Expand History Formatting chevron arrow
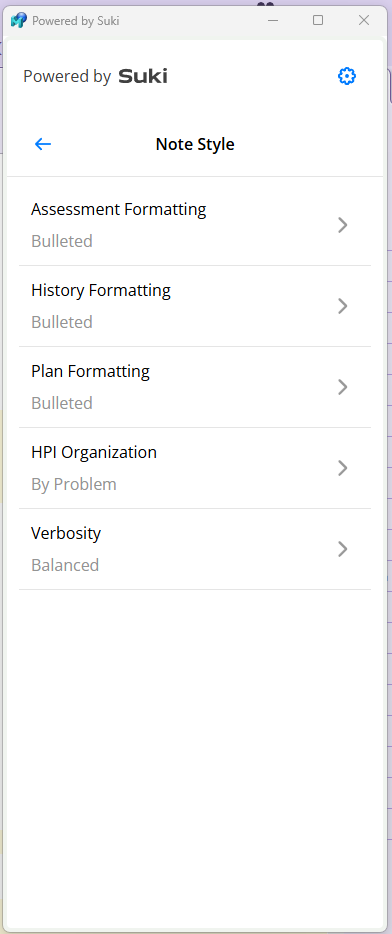The height and width of the screenshot is (934, 392). [x=343, y=306]
